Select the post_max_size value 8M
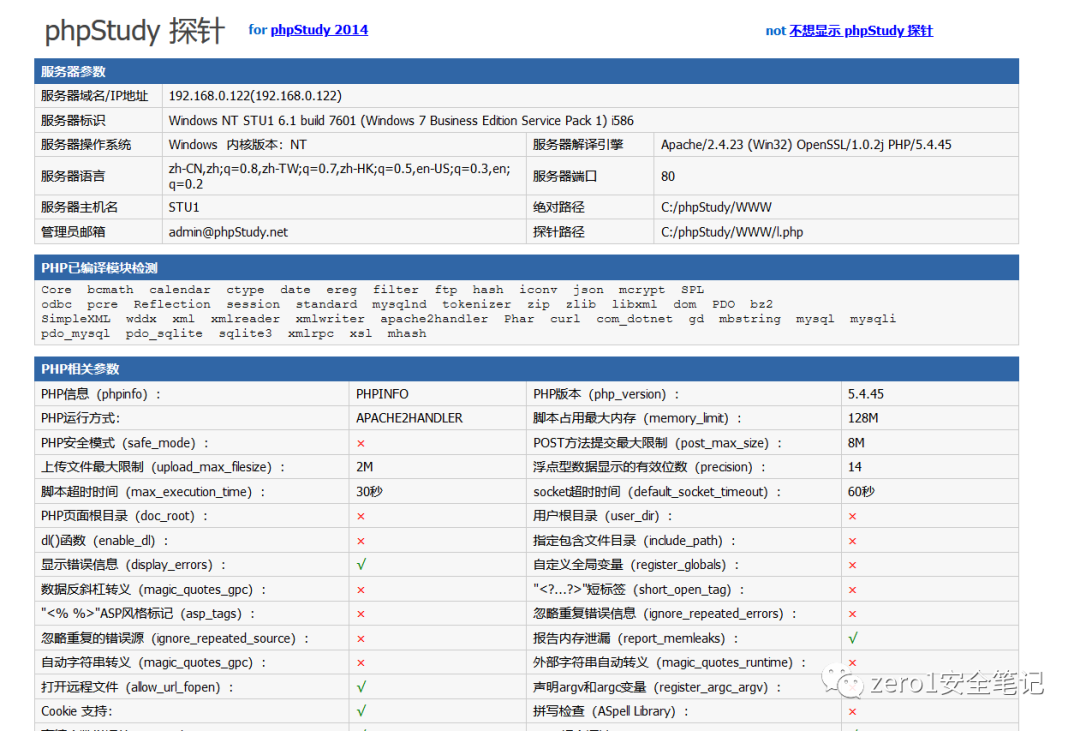This screenshot has width=1080, height=731. (x=856, y=443)
